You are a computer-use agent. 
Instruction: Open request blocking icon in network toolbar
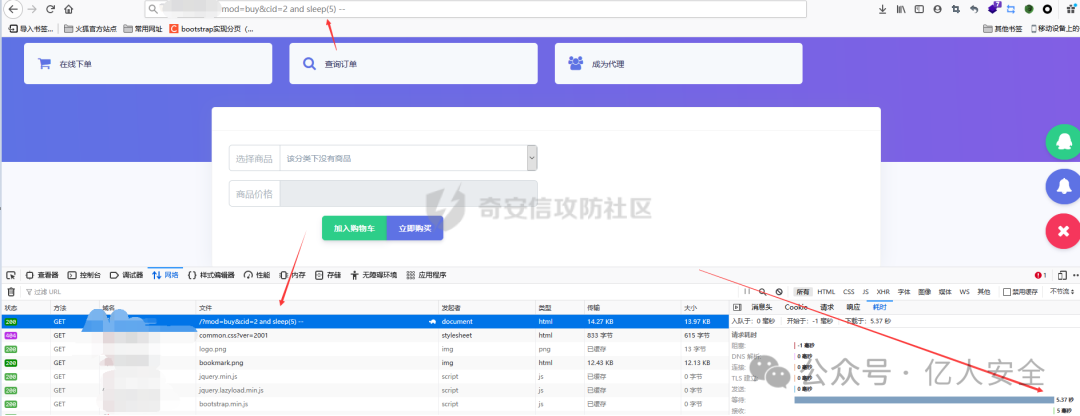coord(779,292)
